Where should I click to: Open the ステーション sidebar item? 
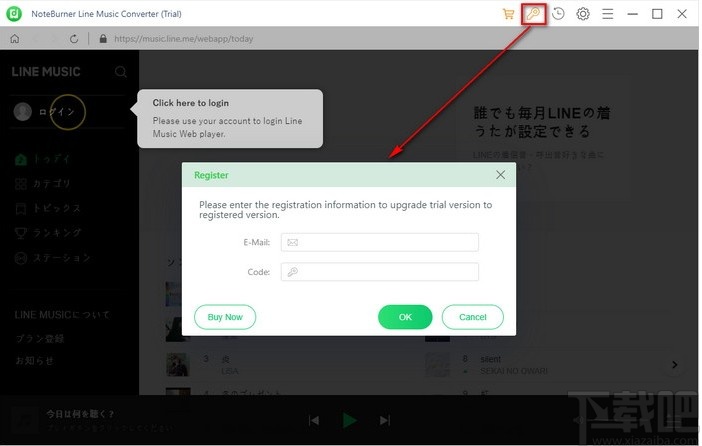(x=52, y=258)
